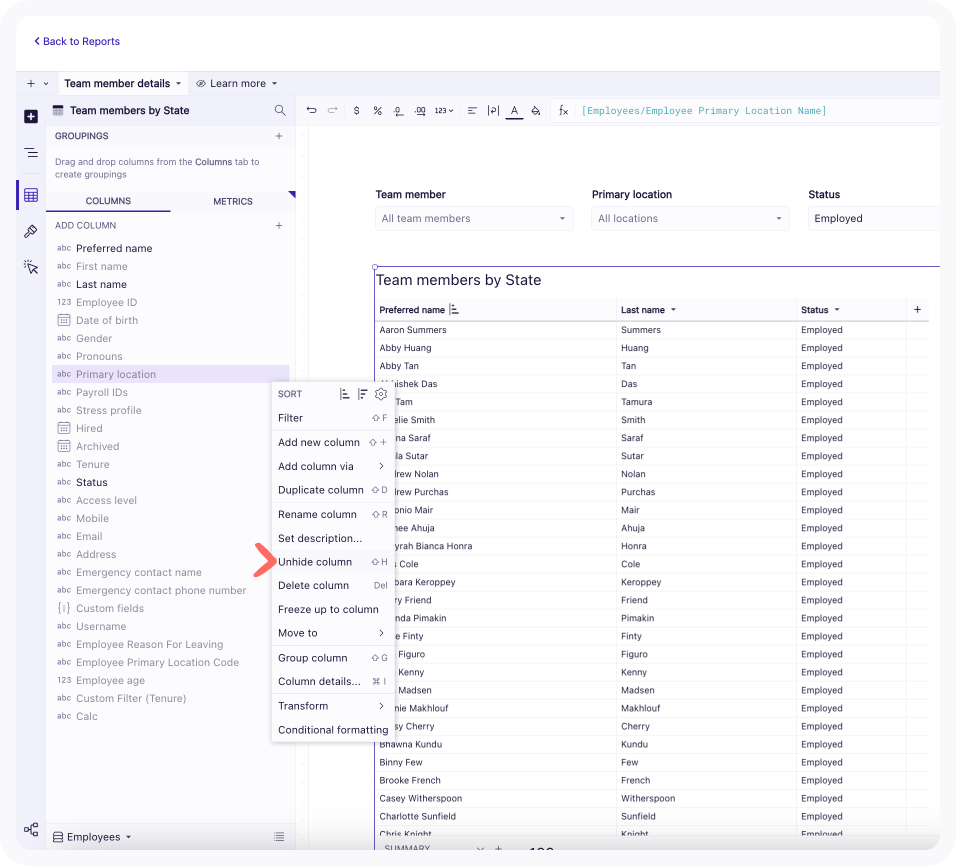This screenshot has height=866, width=956.
Task: Choose Group column menu item
Action: tap(332, 658)
